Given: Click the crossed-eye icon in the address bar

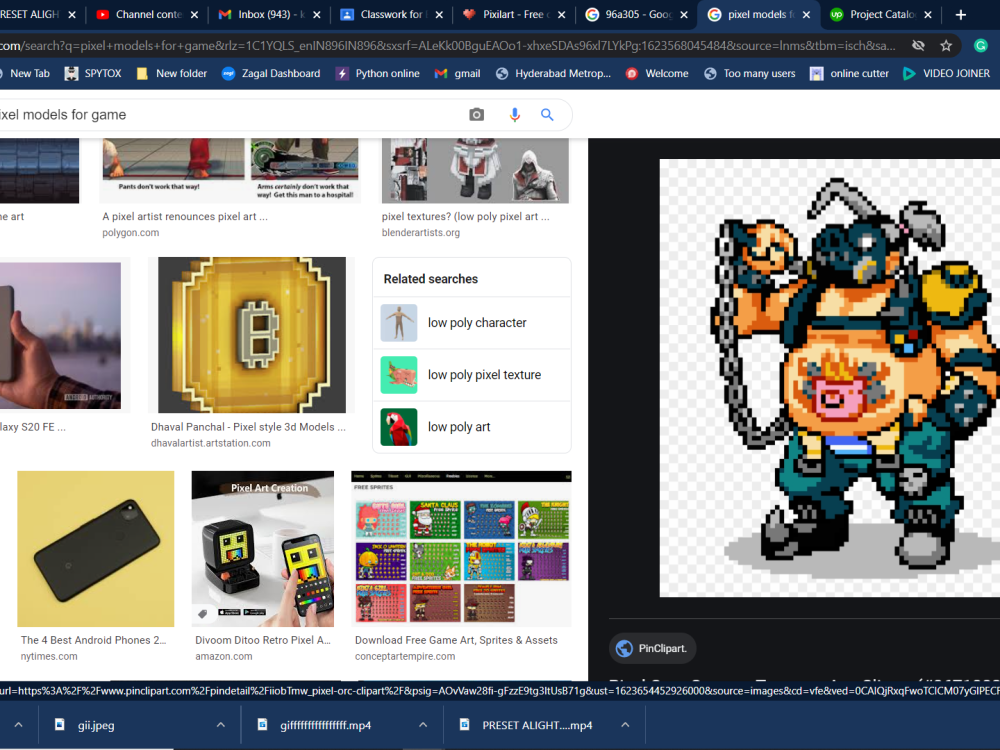Looking at the screenshot, I should [x=918, y=45].
